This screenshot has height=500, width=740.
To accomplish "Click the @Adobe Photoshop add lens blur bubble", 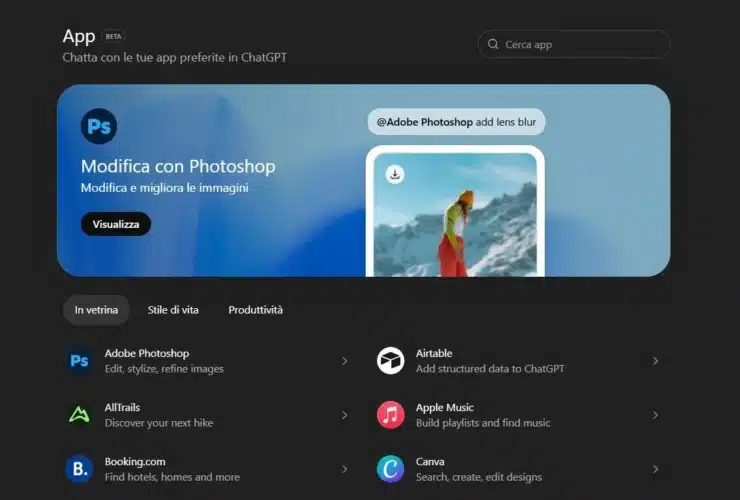I will 456,122.
